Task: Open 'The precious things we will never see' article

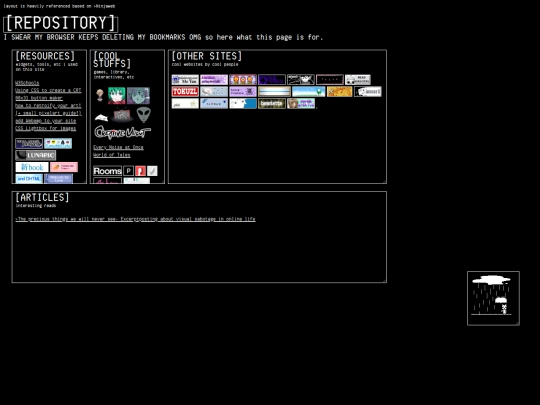Action: coord(135,219)
